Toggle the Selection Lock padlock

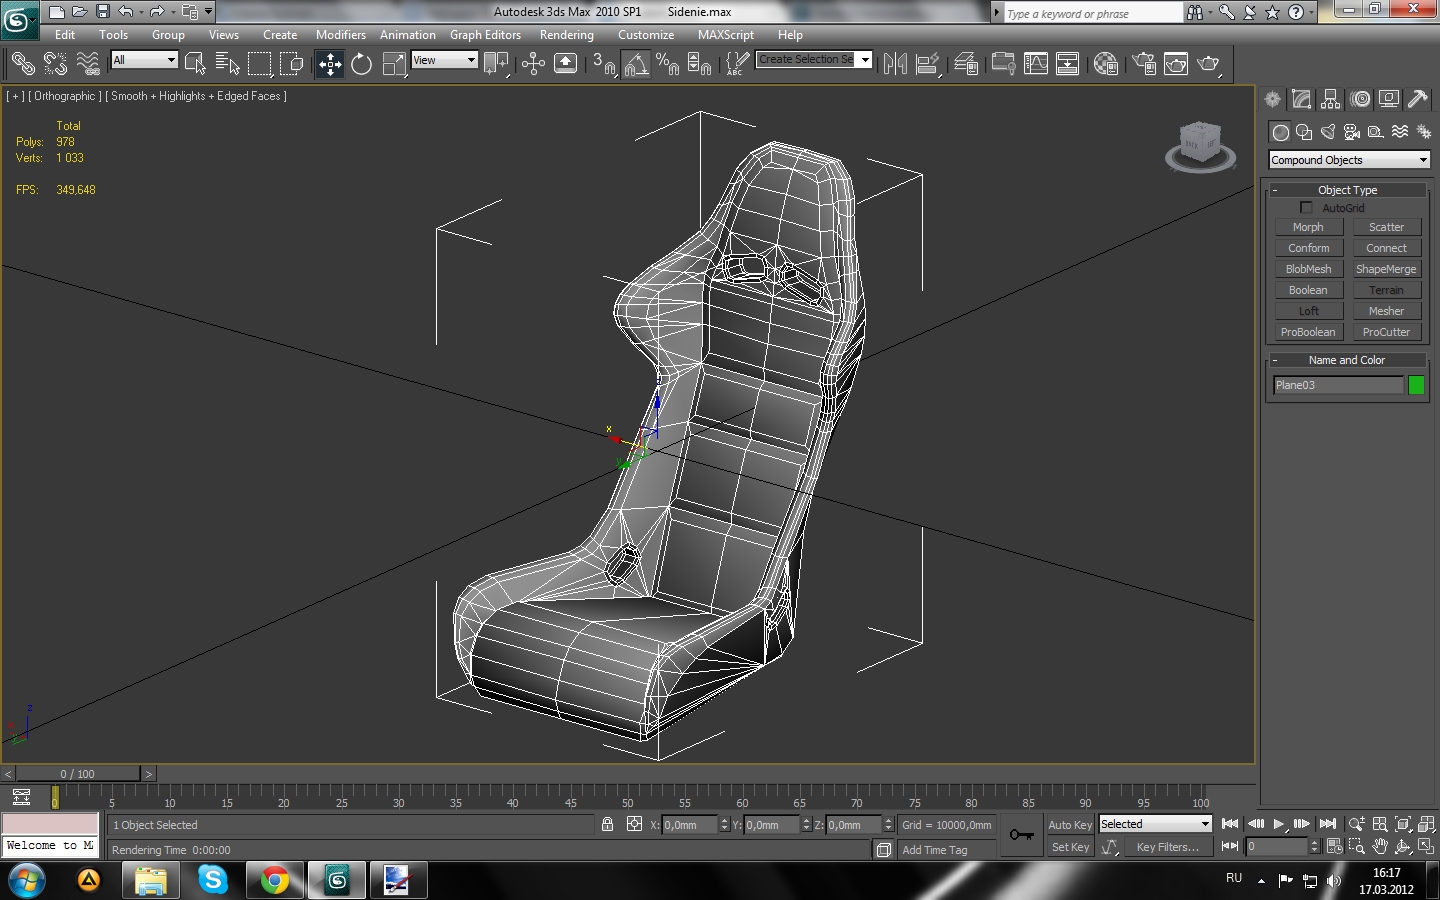[x=607, y=825]
